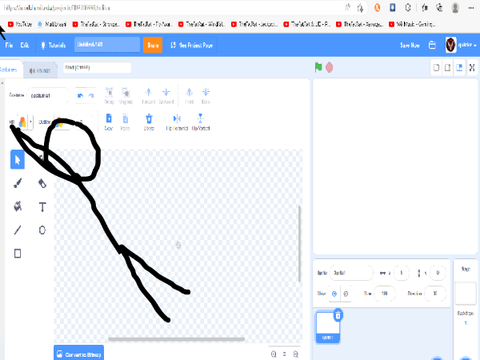Select the Rectangle tool

pyautogui.click(x=17, y=254)
